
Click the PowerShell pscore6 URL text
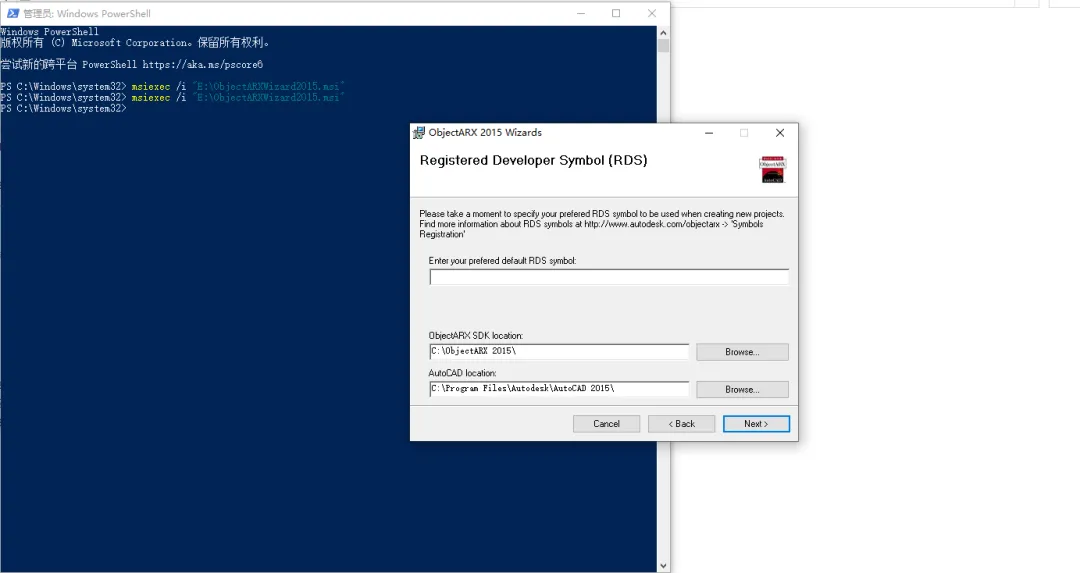tap(202, 64)
